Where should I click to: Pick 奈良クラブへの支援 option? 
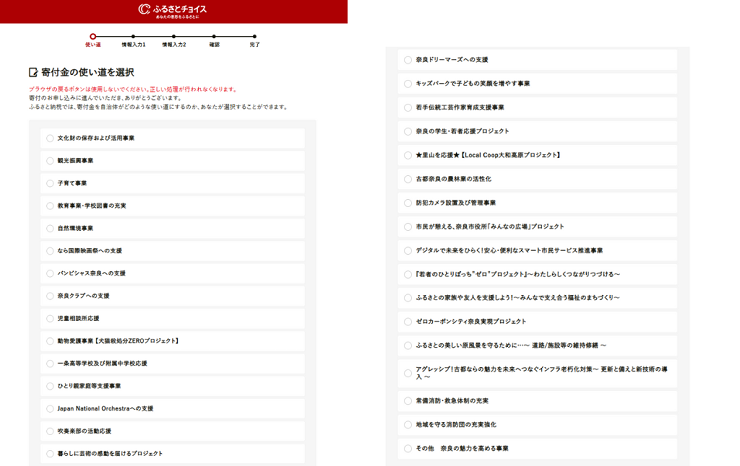tap(50, 296)
